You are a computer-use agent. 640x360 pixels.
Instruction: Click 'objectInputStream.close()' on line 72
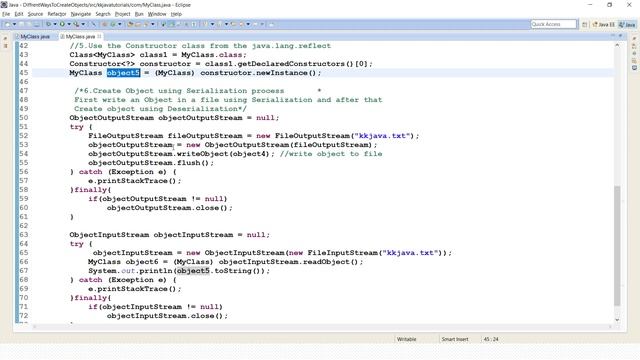164,316
